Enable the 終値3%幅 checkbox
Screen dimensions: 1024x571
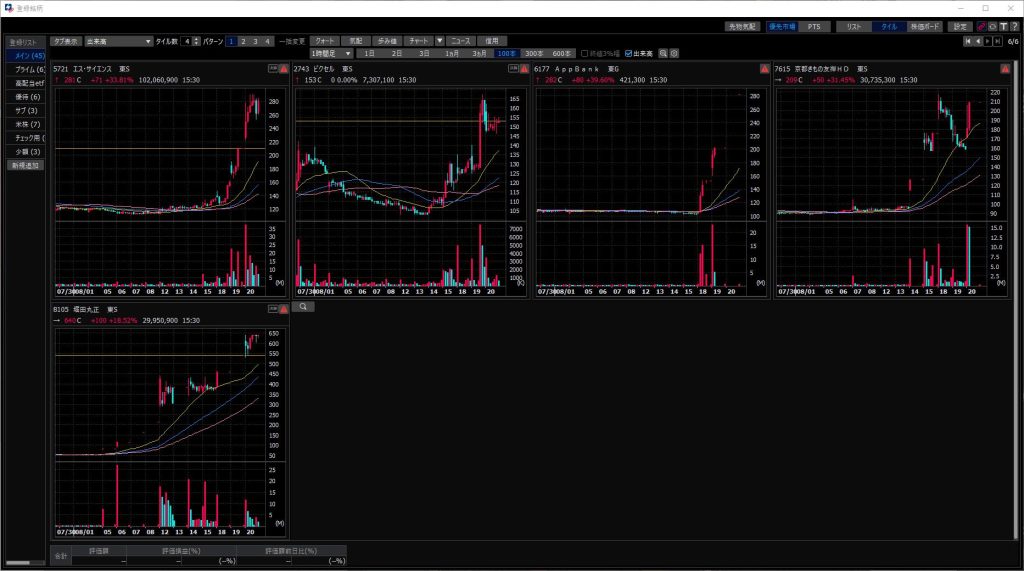click(586, 53)
